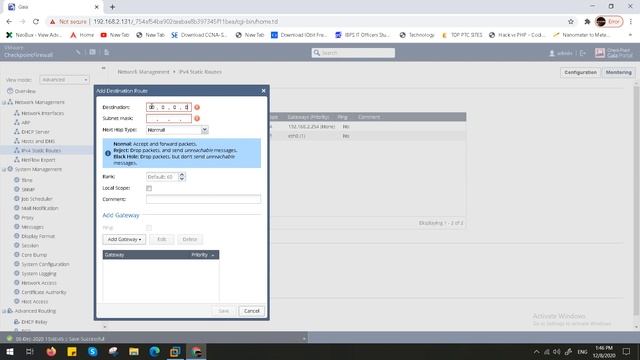Close the Add Destination Route dialog

263,91
